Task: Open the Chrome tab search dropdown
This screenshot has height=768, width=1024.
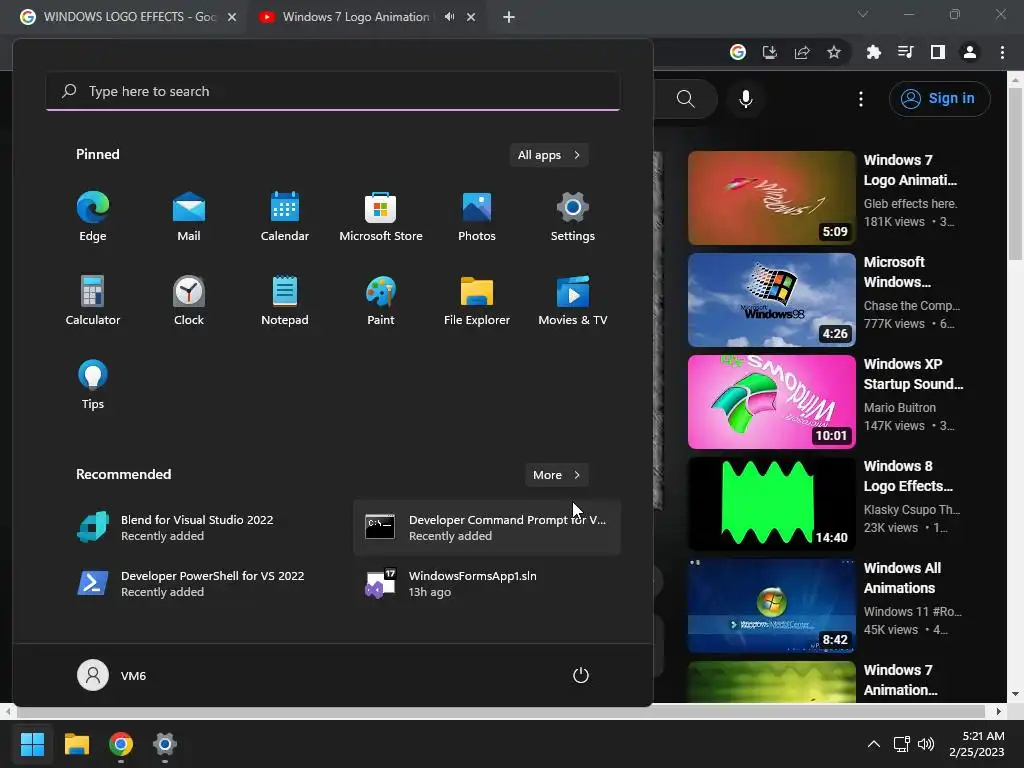Action: (863, 14)
